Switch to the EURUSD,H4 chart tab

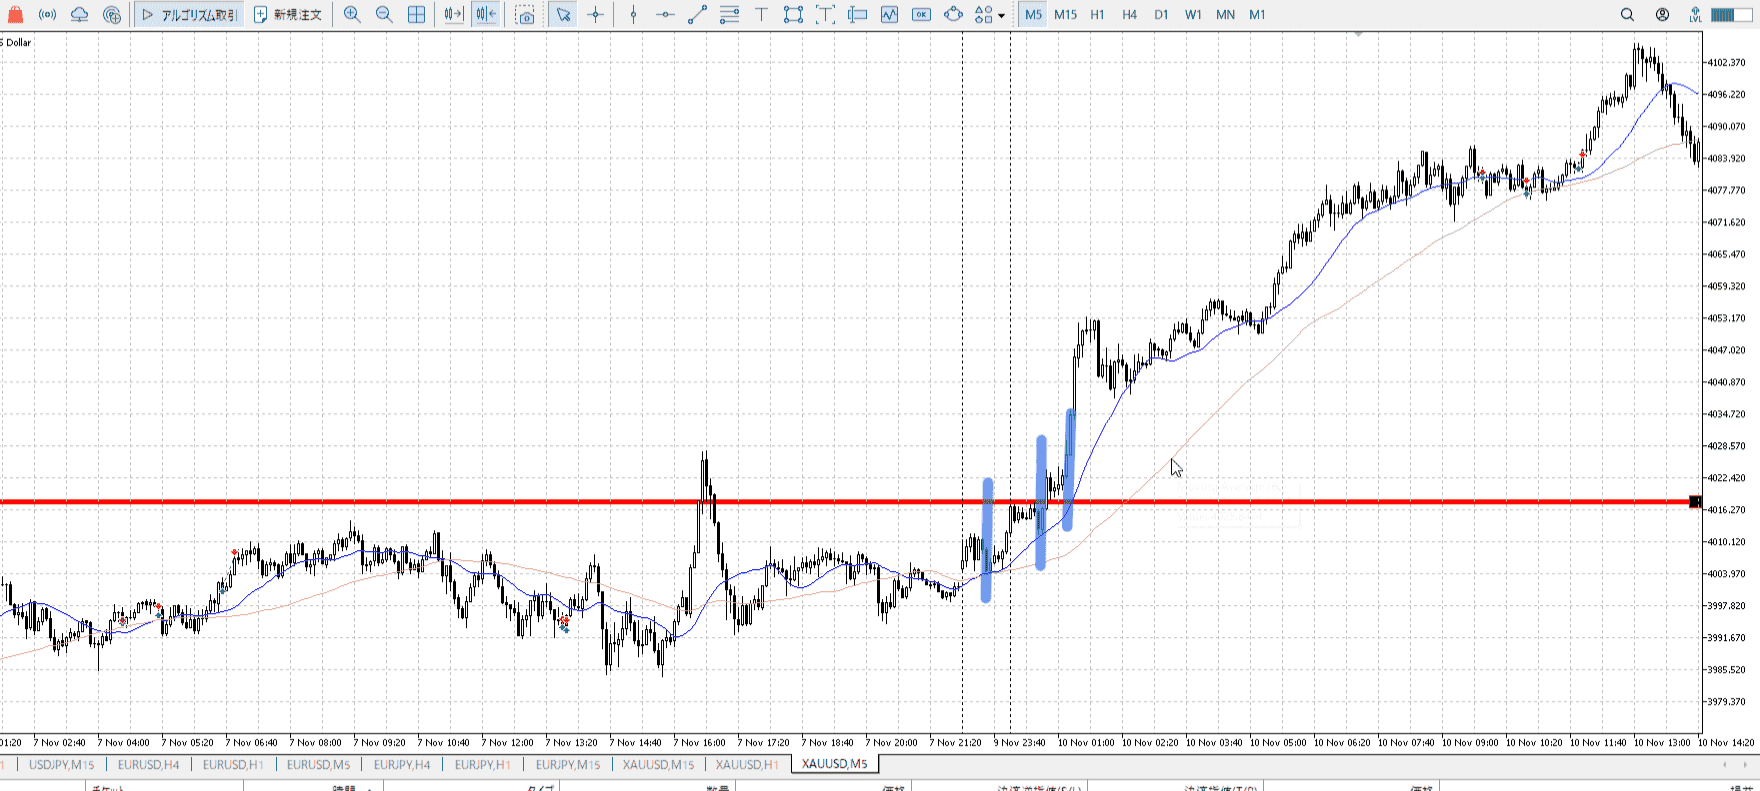(148, 765)
